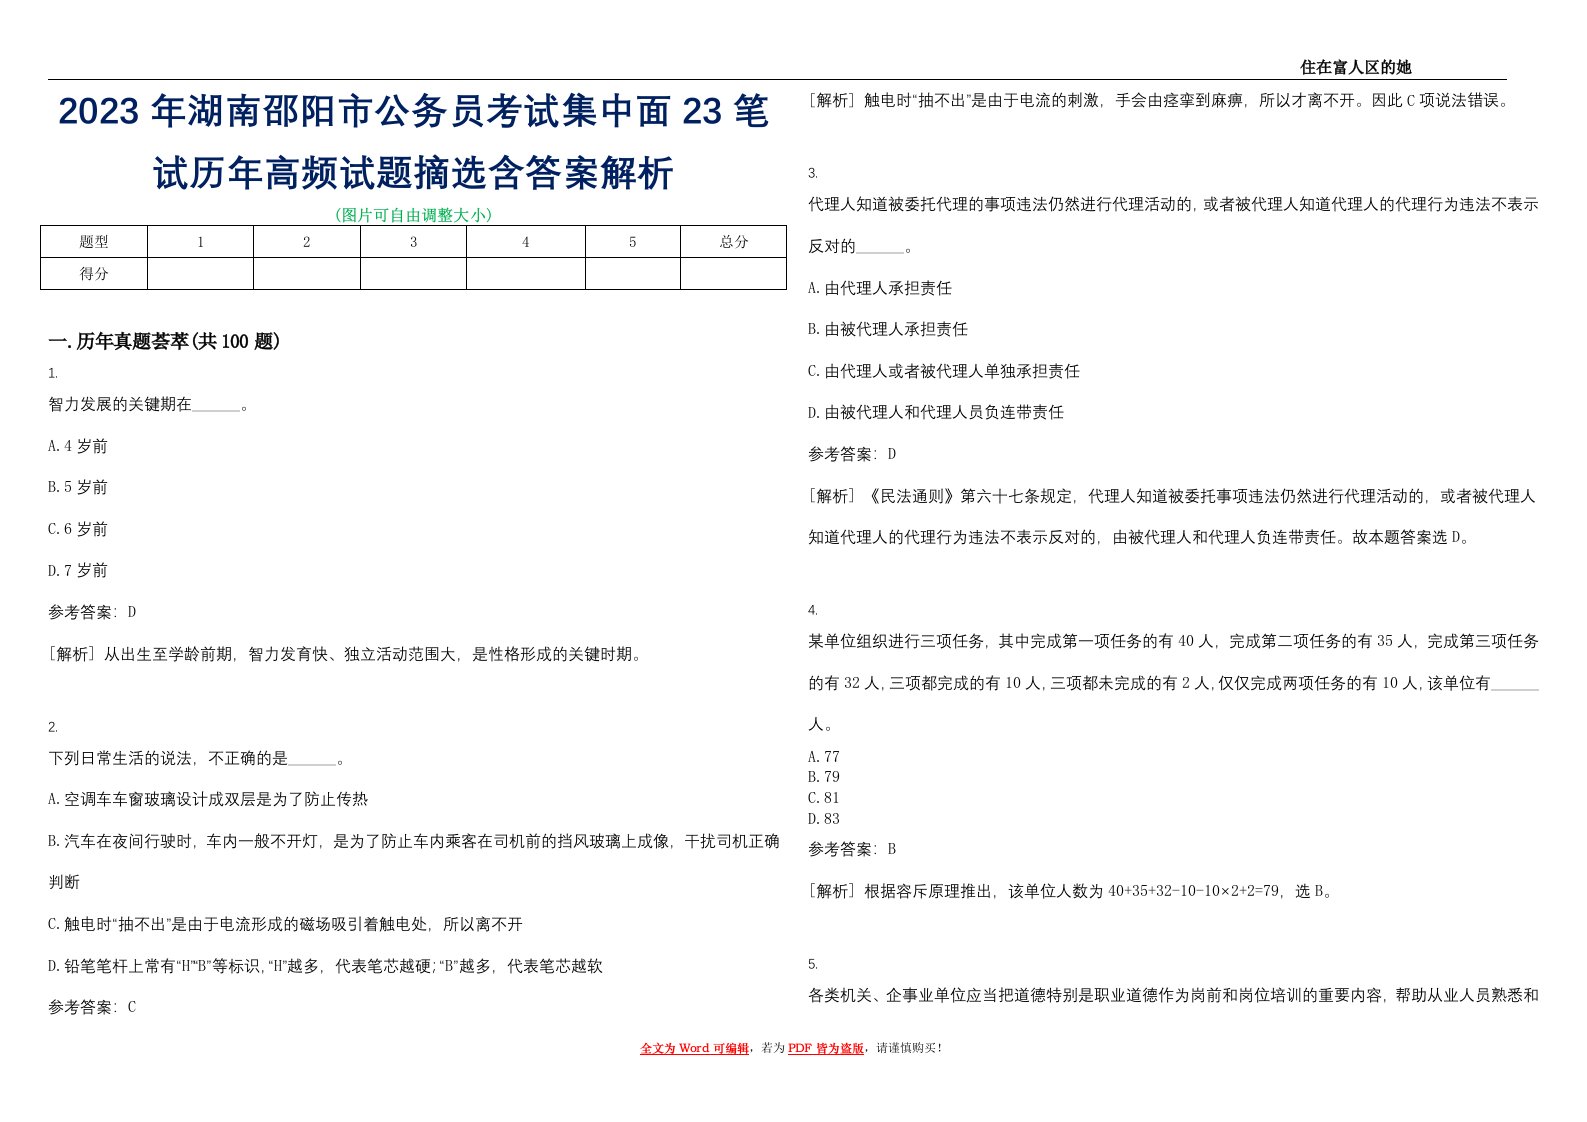This screenshot has width=1587, height=1122.
Task: Click question text '智力发展的关键期在'
Action: 120,405
